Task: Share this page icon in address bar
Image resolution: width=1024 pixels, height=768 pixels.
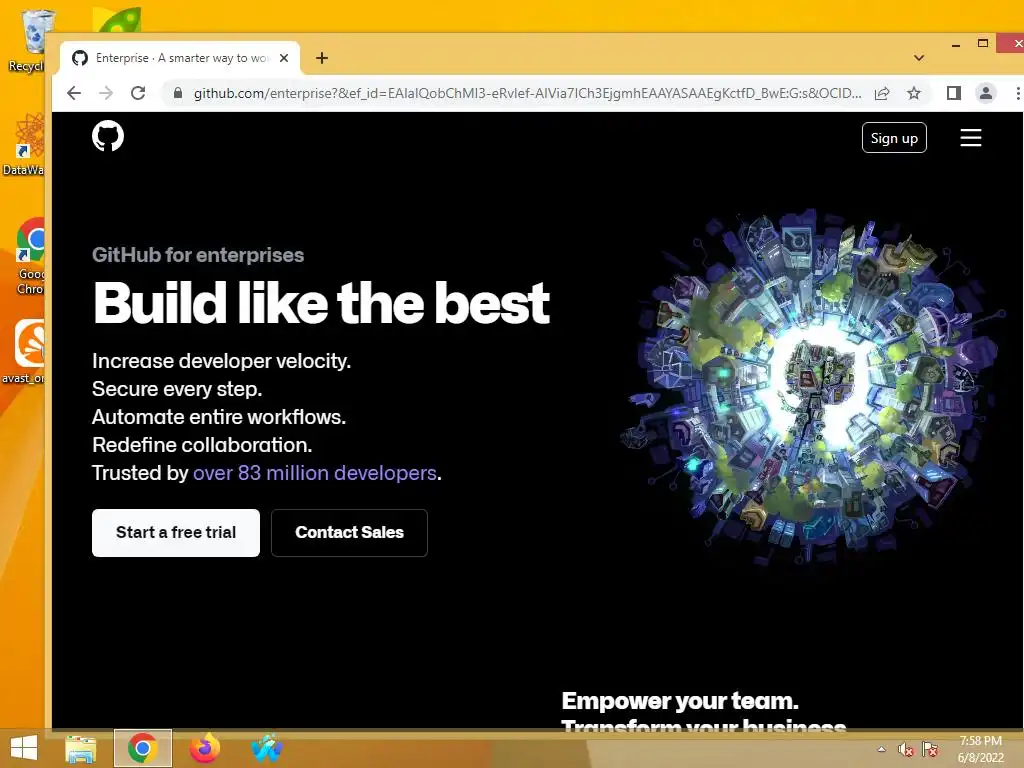Action: click(x=882, y=93)
